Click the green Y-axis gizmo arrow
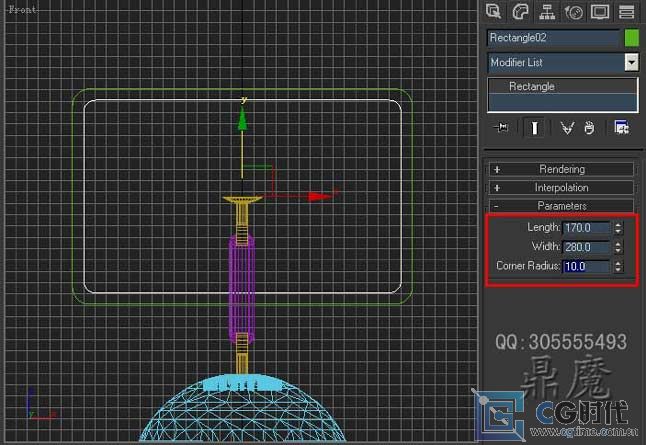The height and width of the screenshot is (445, 646). tap(242, 121)
